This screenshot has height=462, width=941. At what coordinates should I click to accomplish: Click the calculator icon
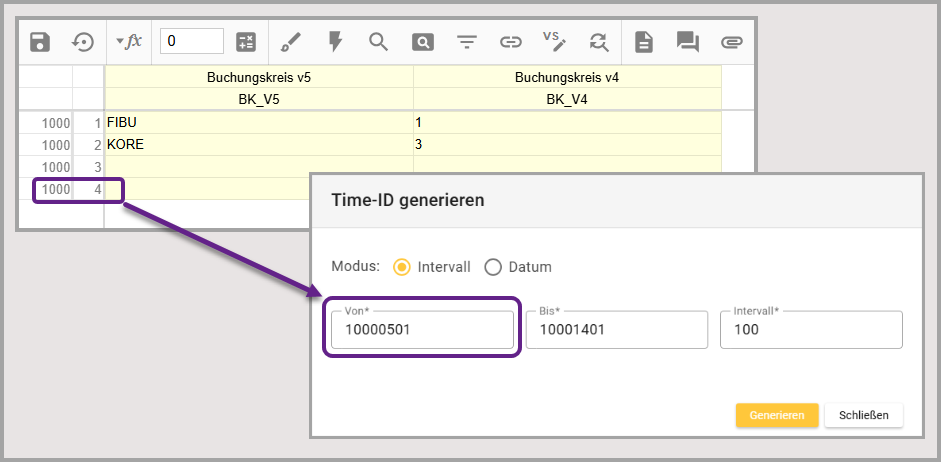246,42
